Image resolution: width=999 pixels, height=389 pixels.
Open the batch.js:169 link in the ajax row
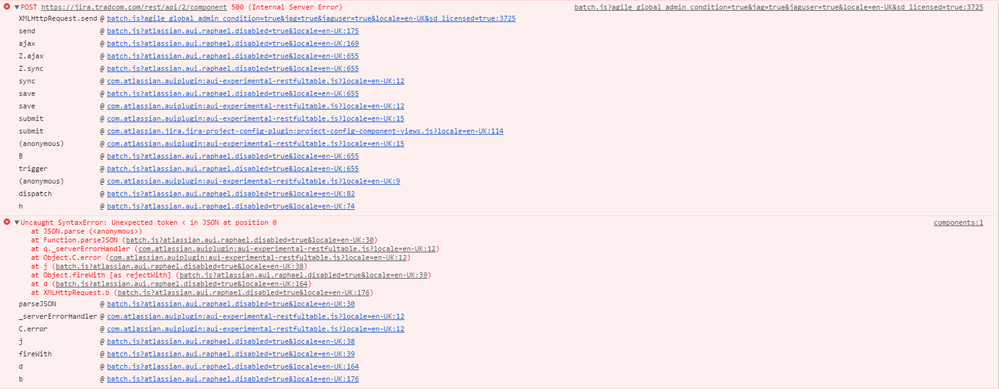pos(233,44)
